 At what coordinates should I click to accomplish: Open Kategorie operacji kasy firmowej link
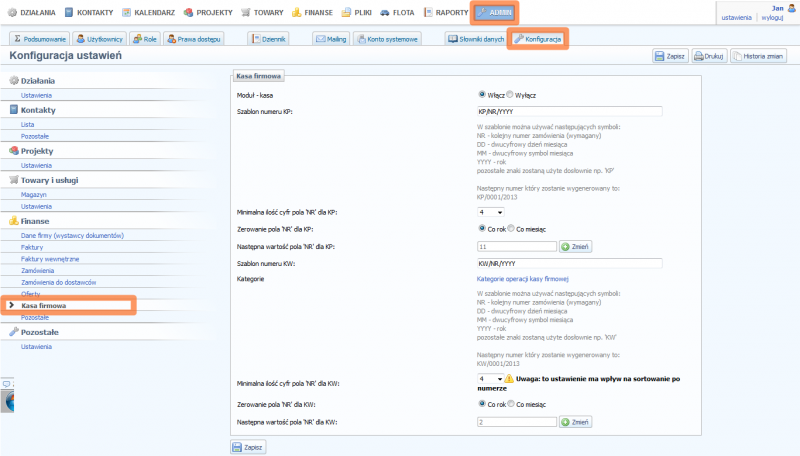click(523, 278)
